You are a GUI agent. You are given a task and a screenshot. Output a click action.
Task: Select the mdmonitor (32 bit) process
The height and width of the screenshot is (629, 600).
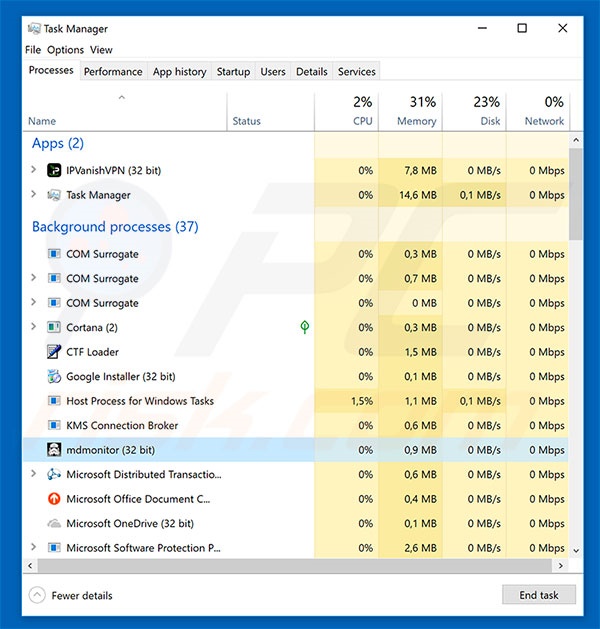[x=296, y=450]
